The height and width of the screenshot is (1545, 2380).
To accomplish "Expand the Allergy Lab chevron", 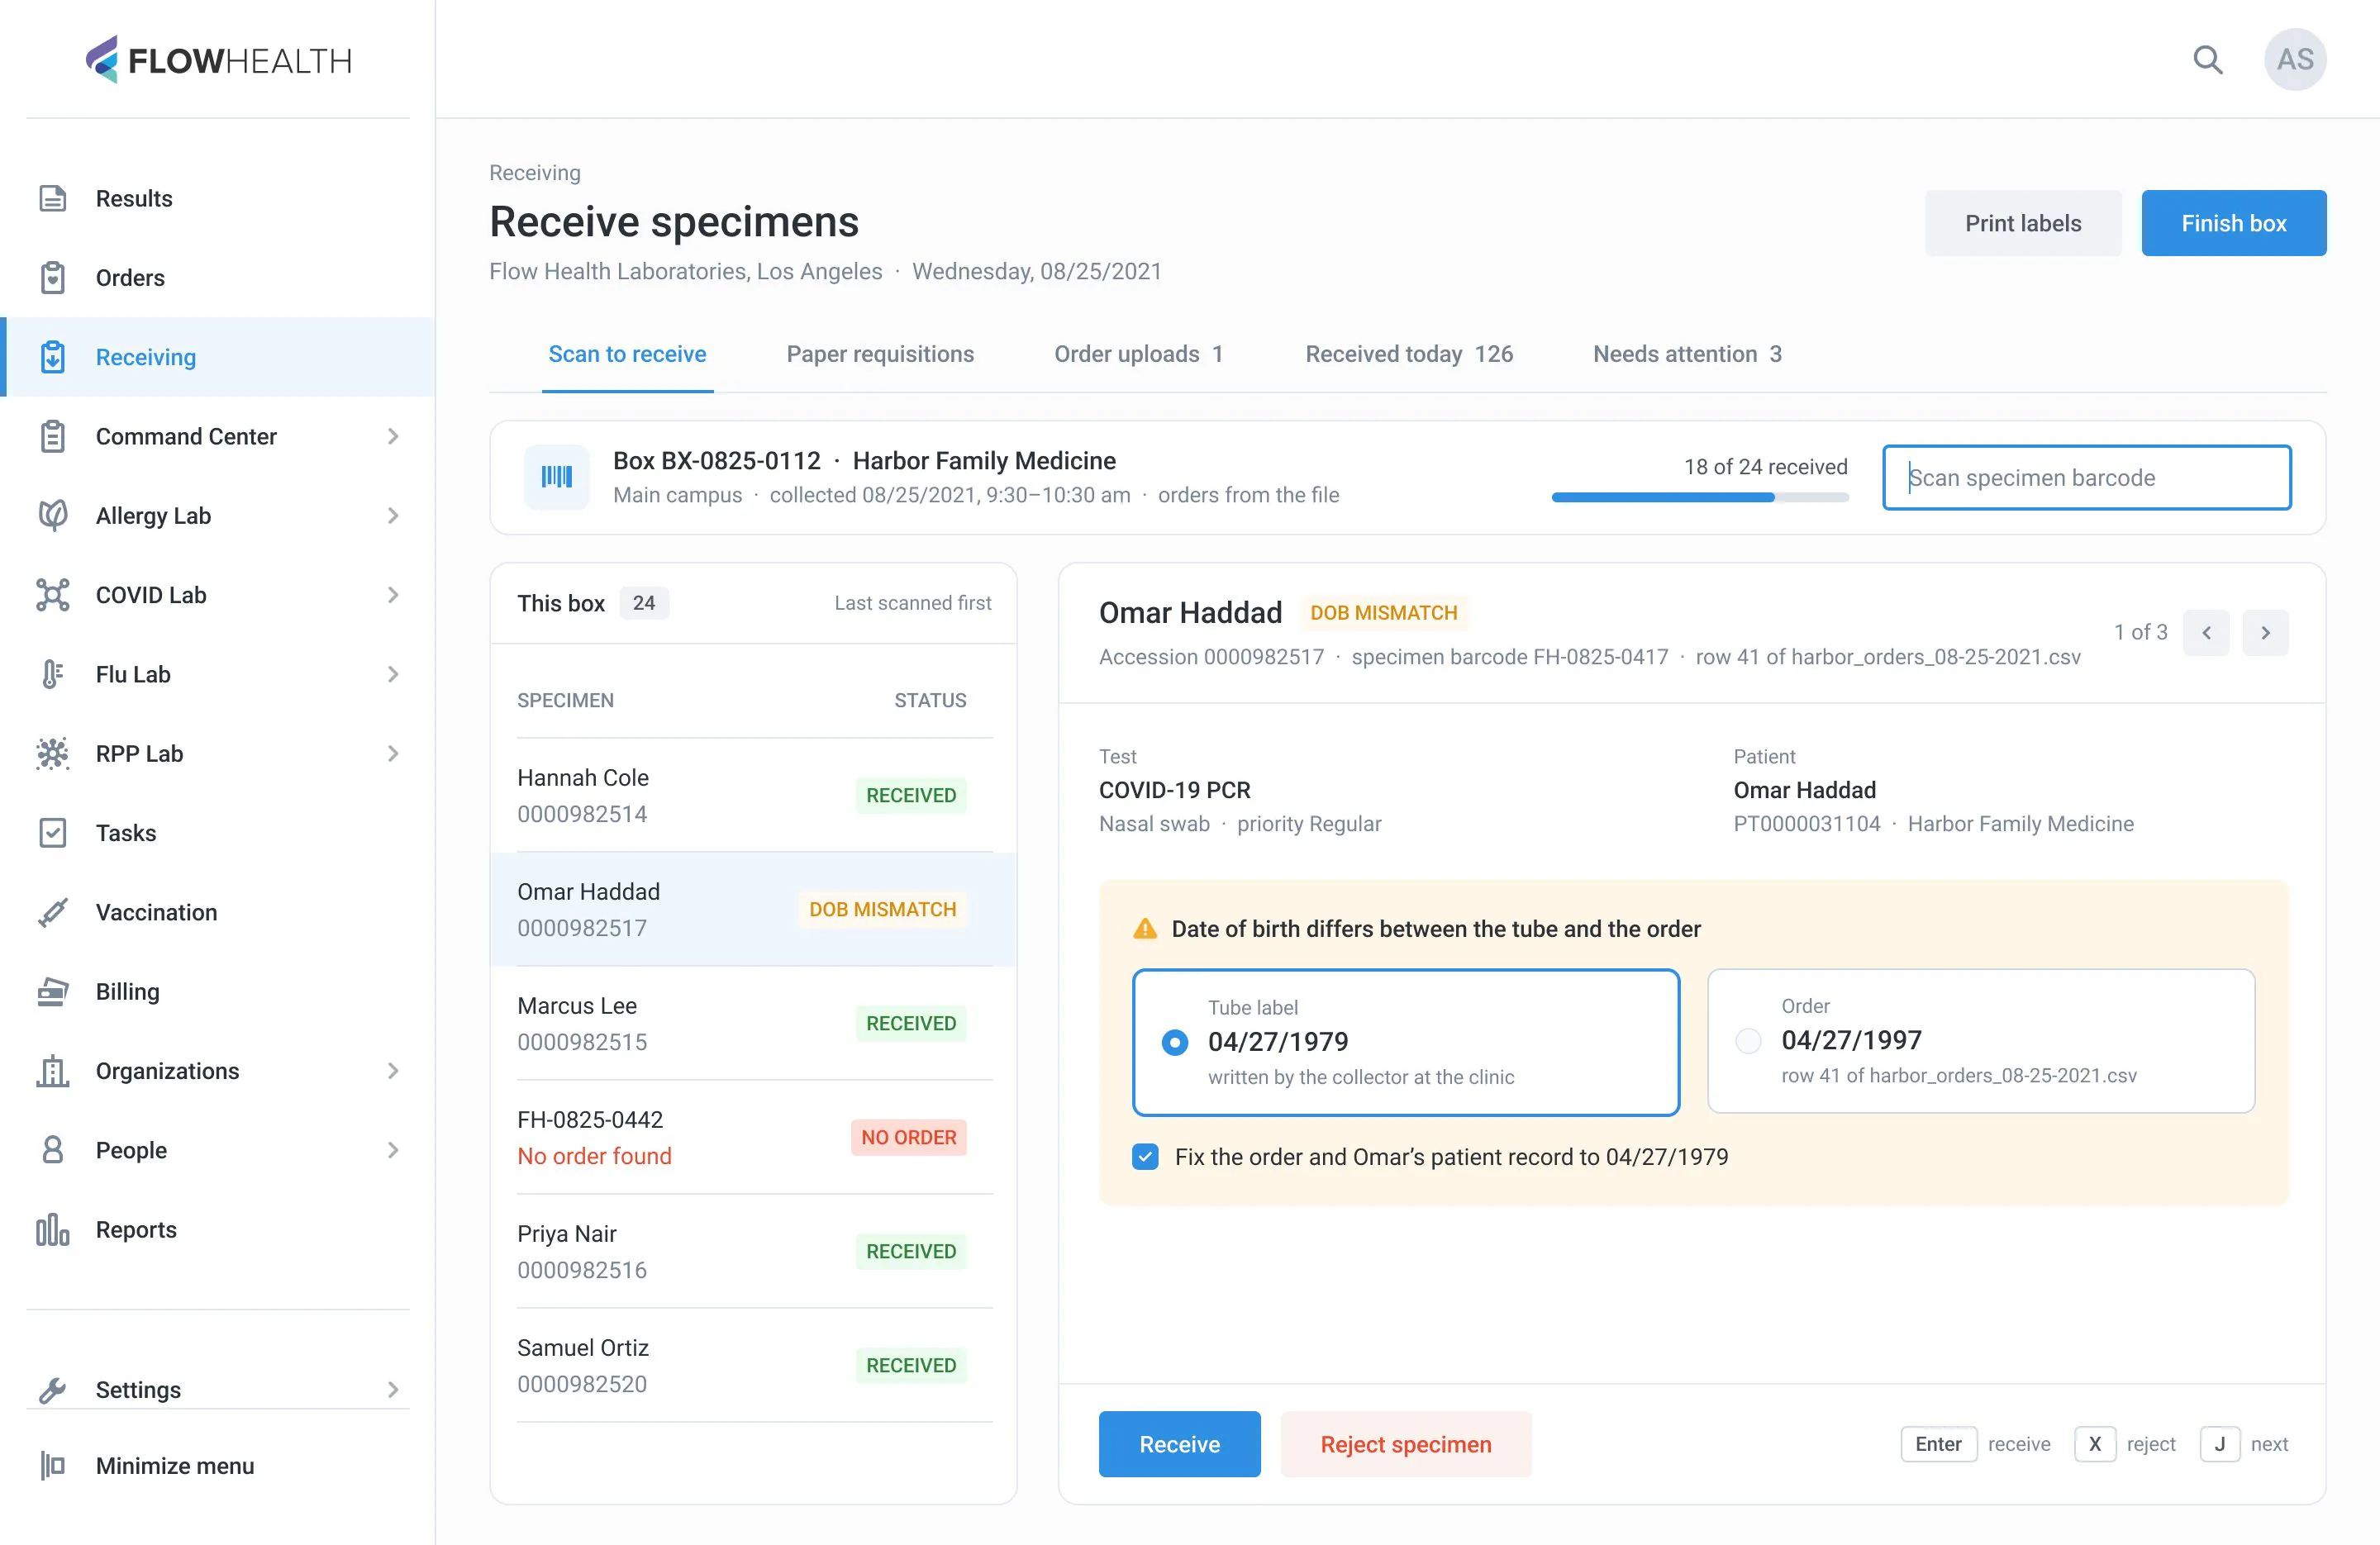I will tap(393, 515).
